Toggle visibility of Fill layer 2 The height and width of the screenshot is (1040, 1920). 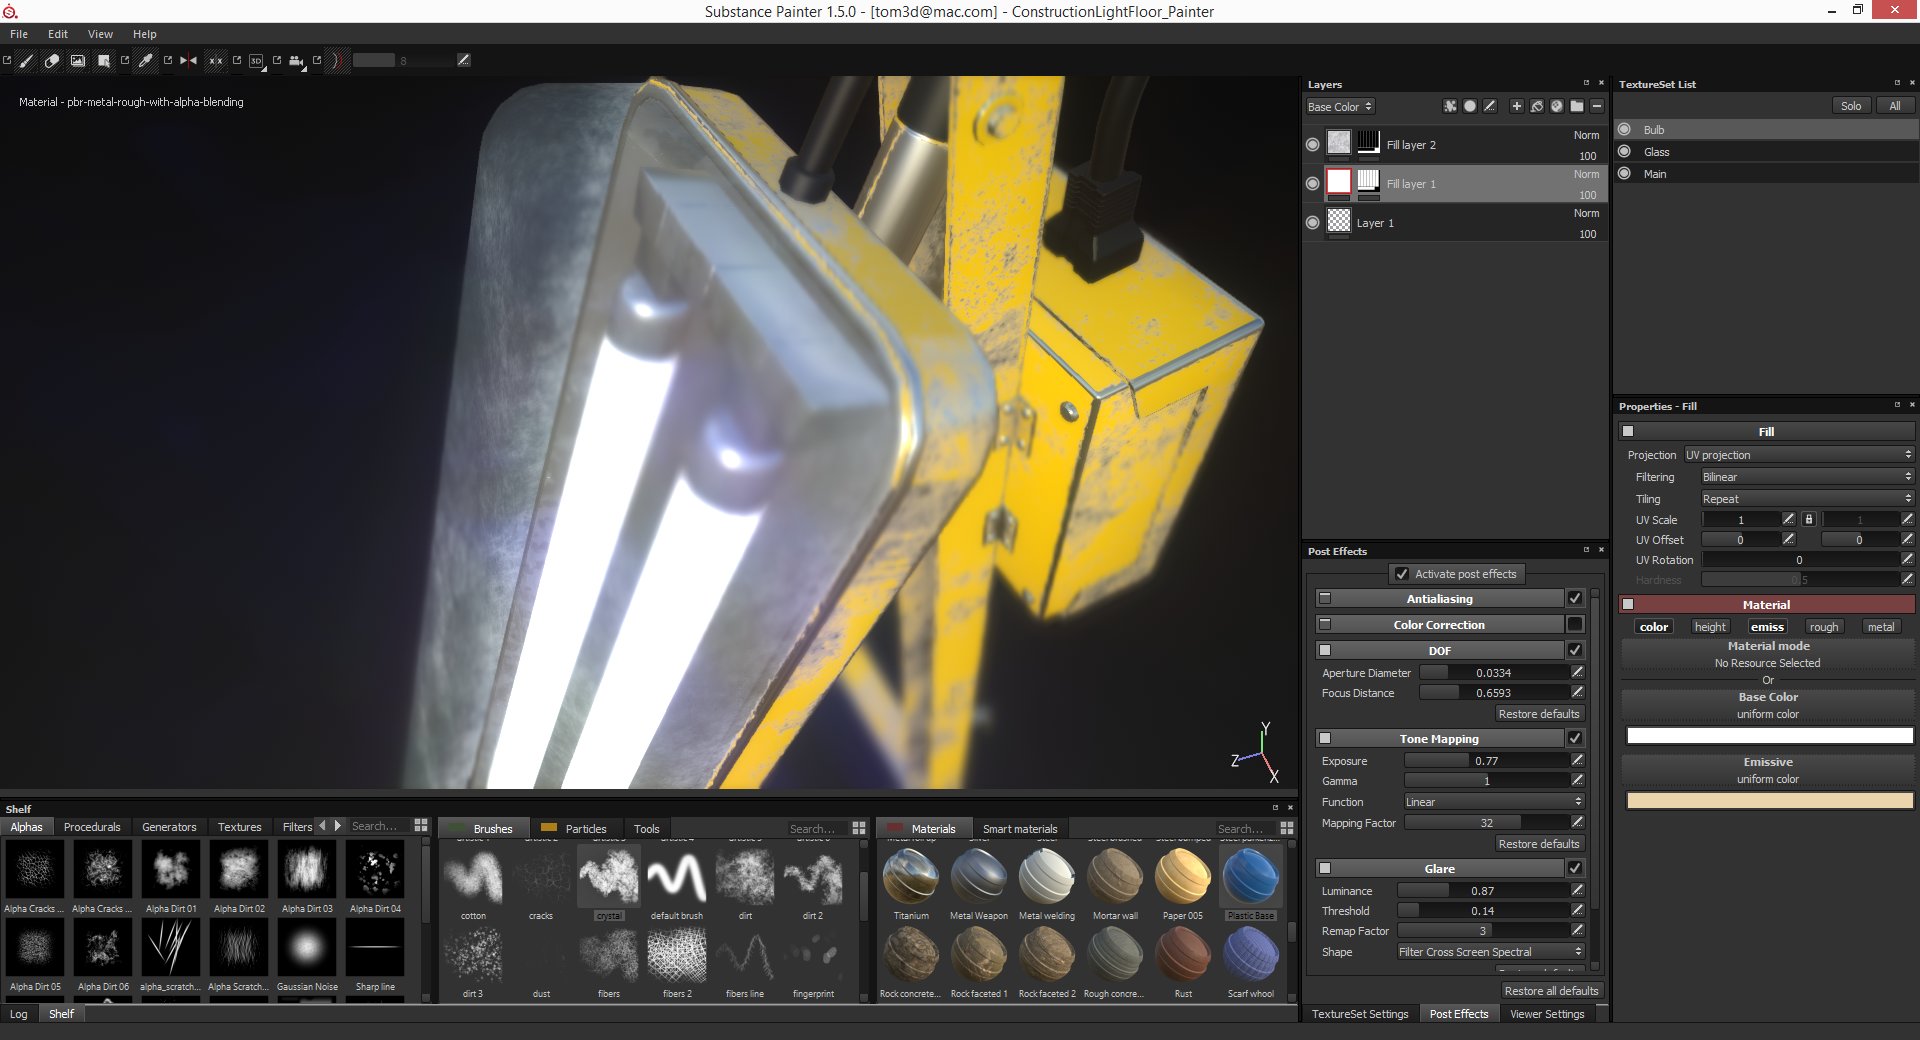pyautogui.click(x=1313, y=143)
